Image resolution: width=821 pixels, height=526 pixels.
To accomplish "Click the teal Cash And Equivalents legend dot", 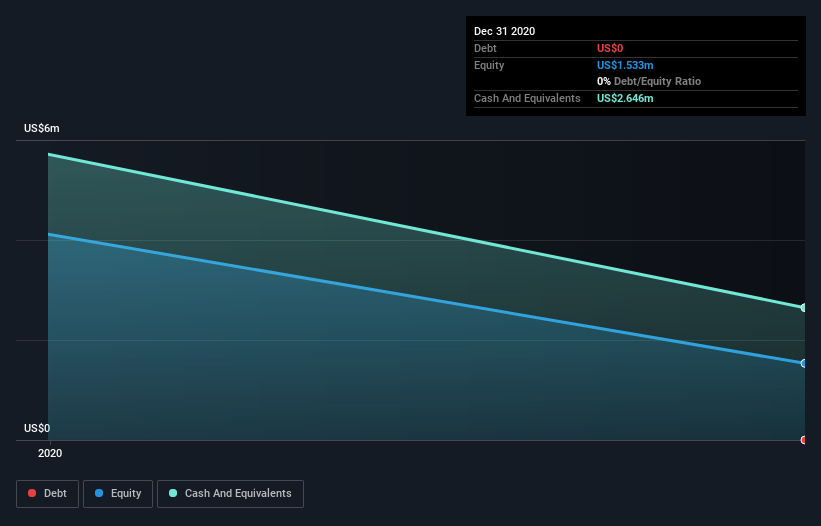I will (173, 493).
